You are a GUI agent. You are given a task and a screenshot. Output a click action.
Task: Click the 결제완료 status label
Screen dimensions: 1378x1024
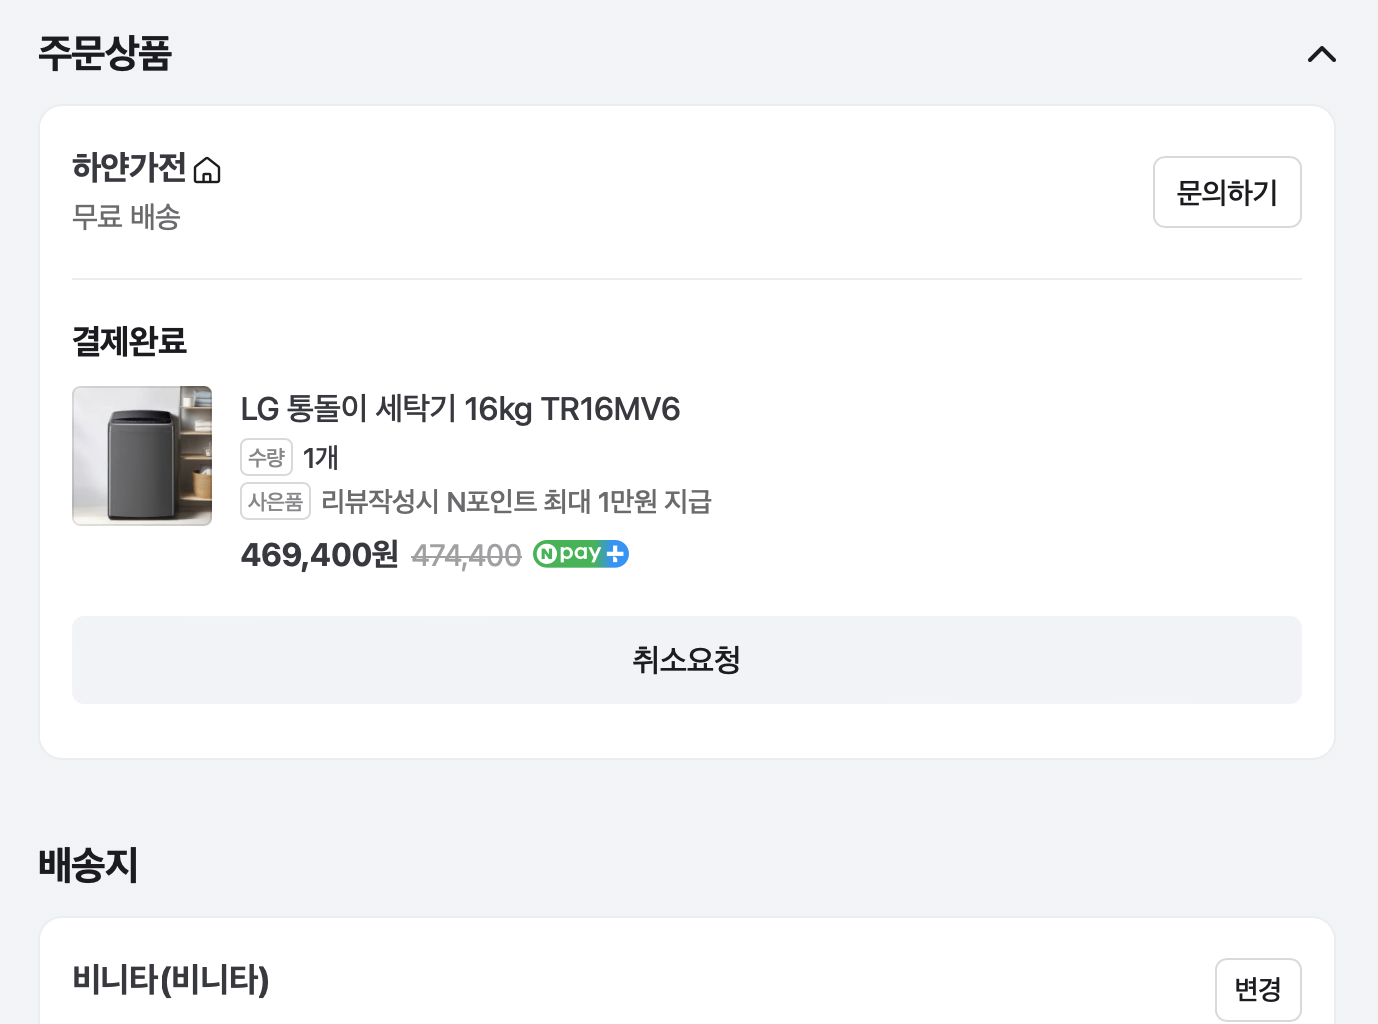129,340
